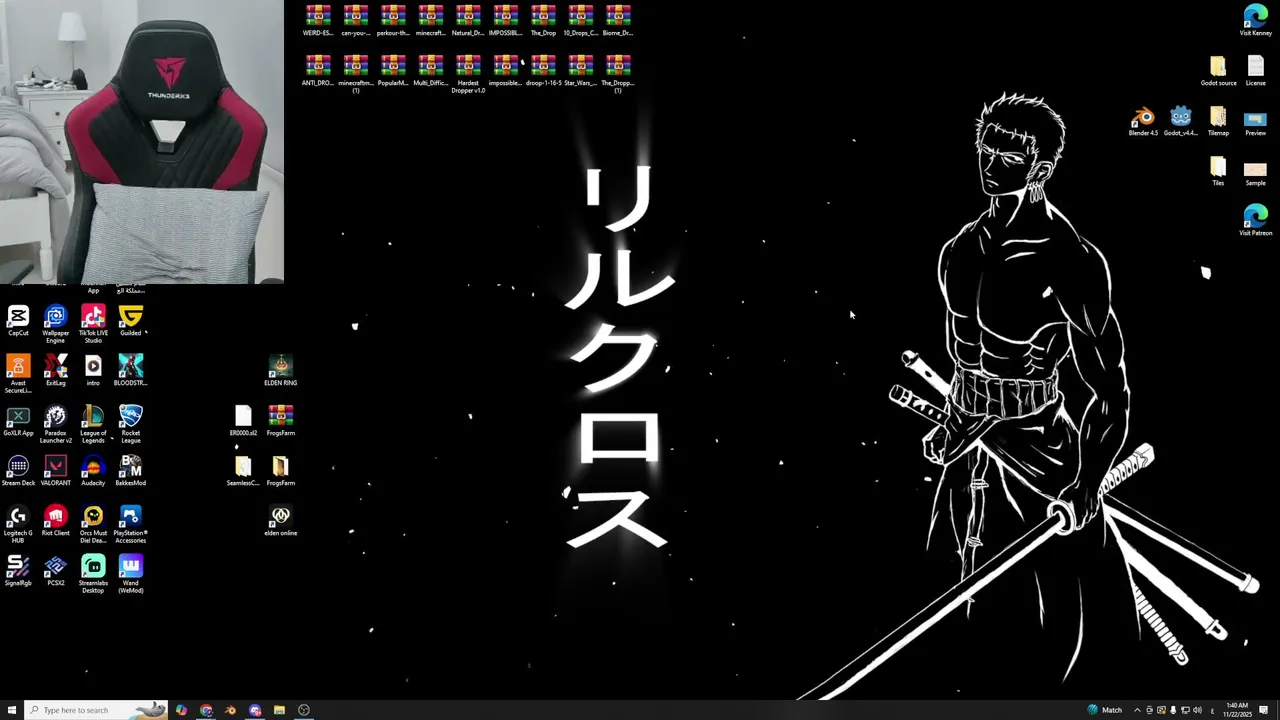Image resolution: width=1280 pixels, height=720 pixels.
Task: Select the FrogsFarm archive file
Action: (x=280, y=422)
